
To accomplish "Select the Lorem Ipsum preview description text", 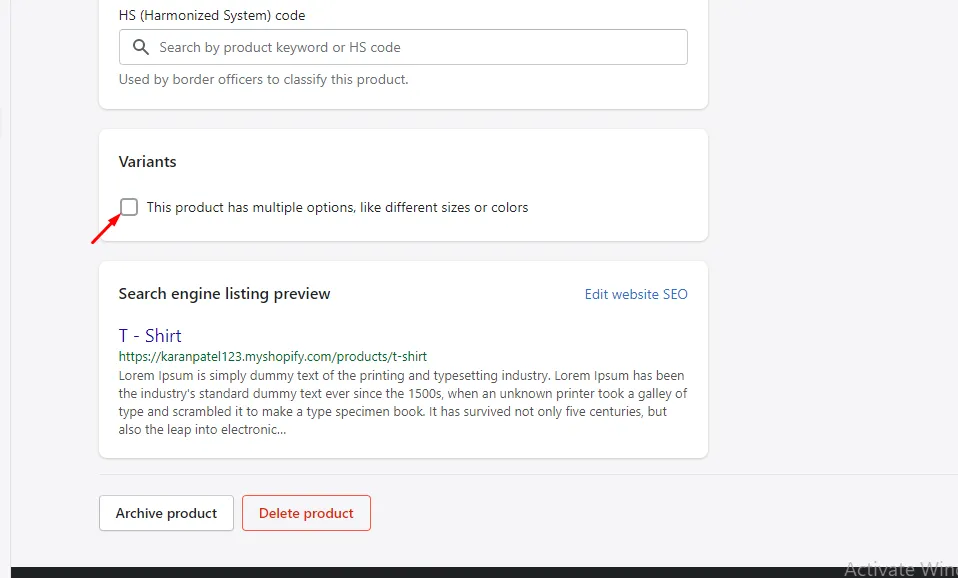I will 400,403.
